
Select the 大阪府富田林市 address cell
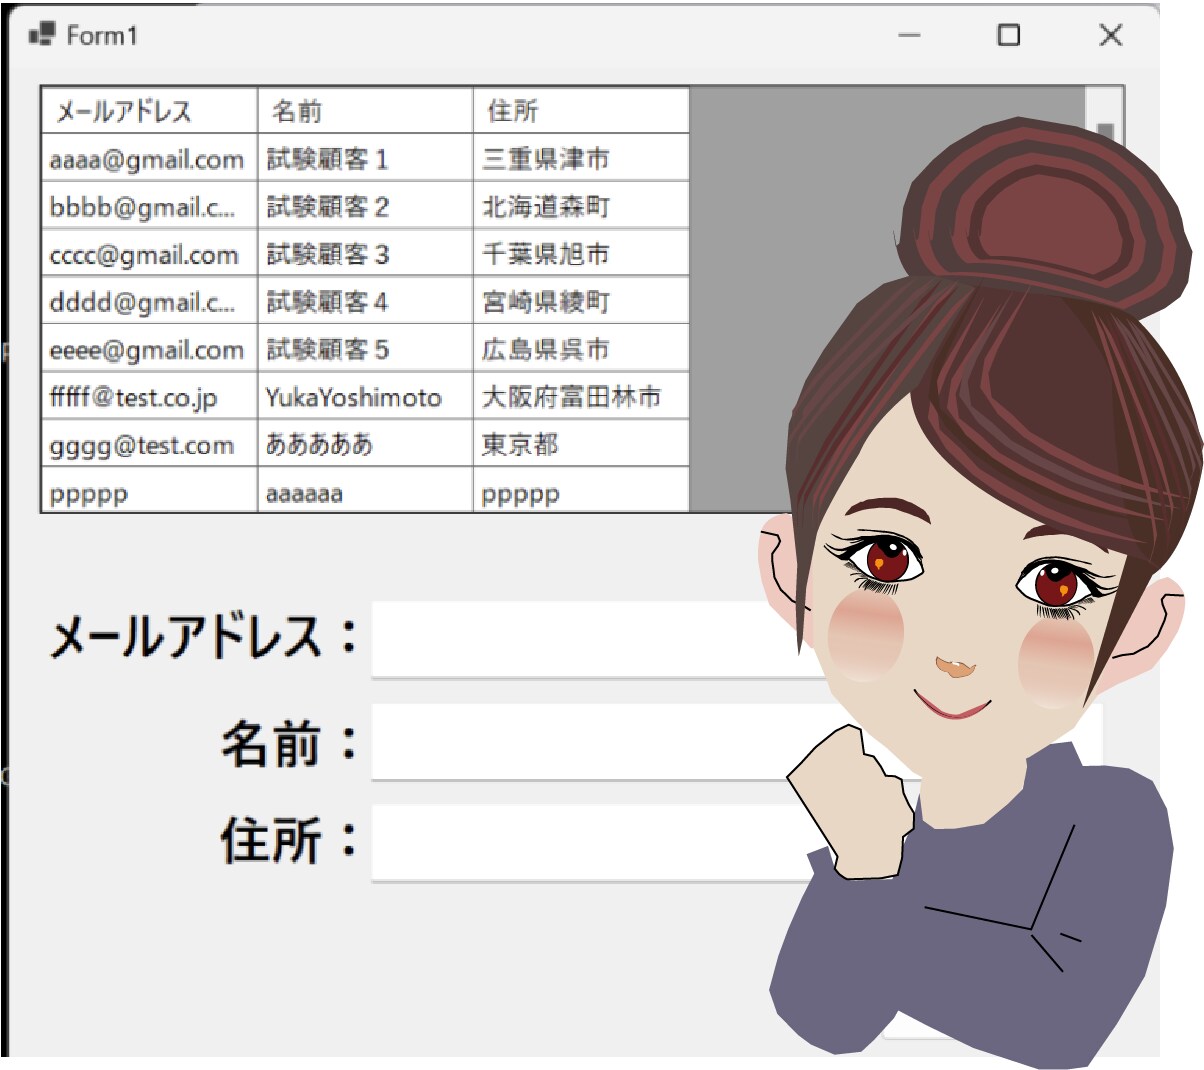point(581,397)
